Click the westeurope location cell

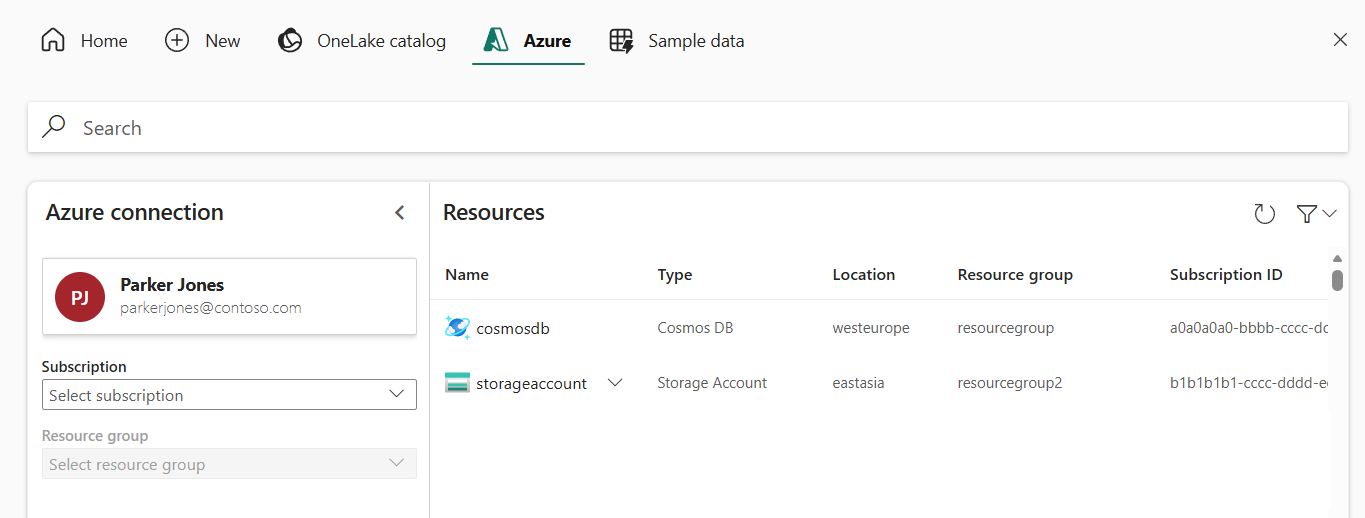click(871, 328)
